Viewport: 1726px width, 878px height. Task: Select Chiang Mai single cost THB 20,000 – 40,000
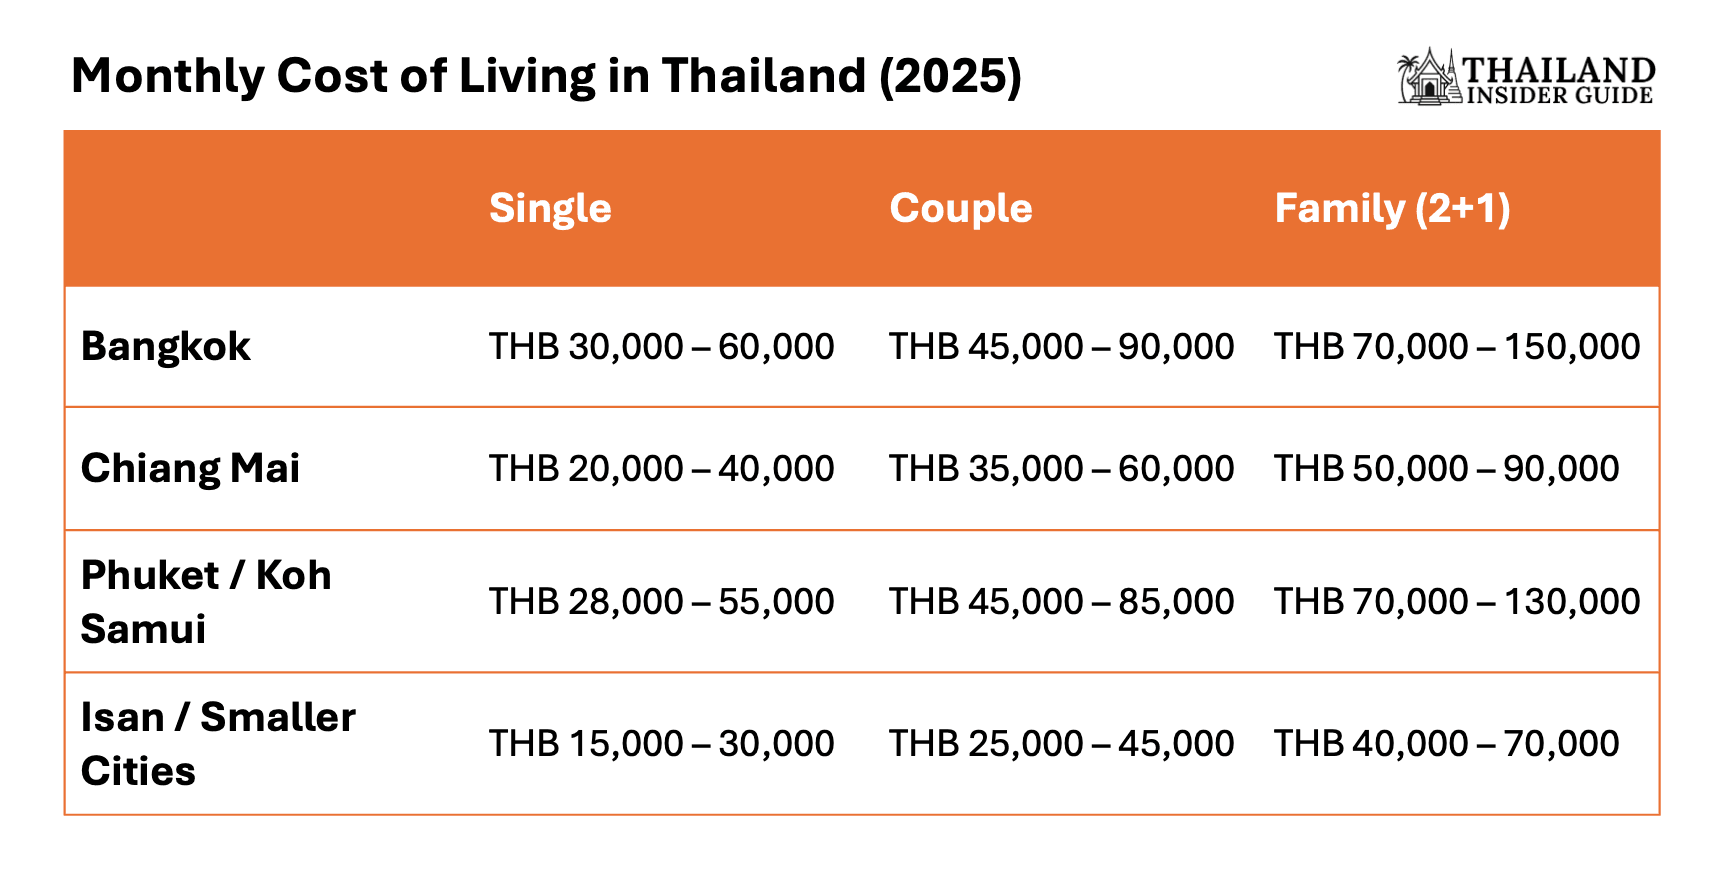tap(661, 469)
